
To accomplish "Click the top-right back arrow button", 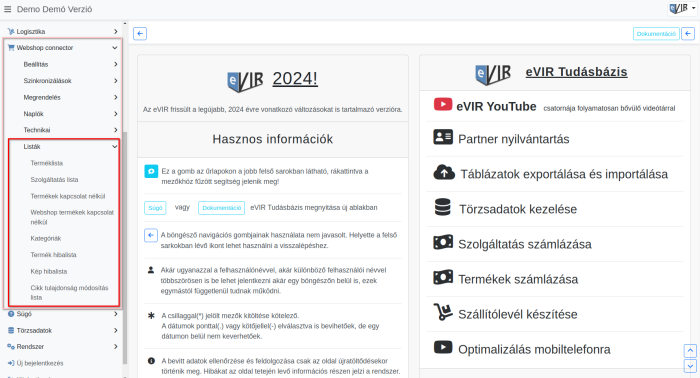I will [x=688, y=33].
